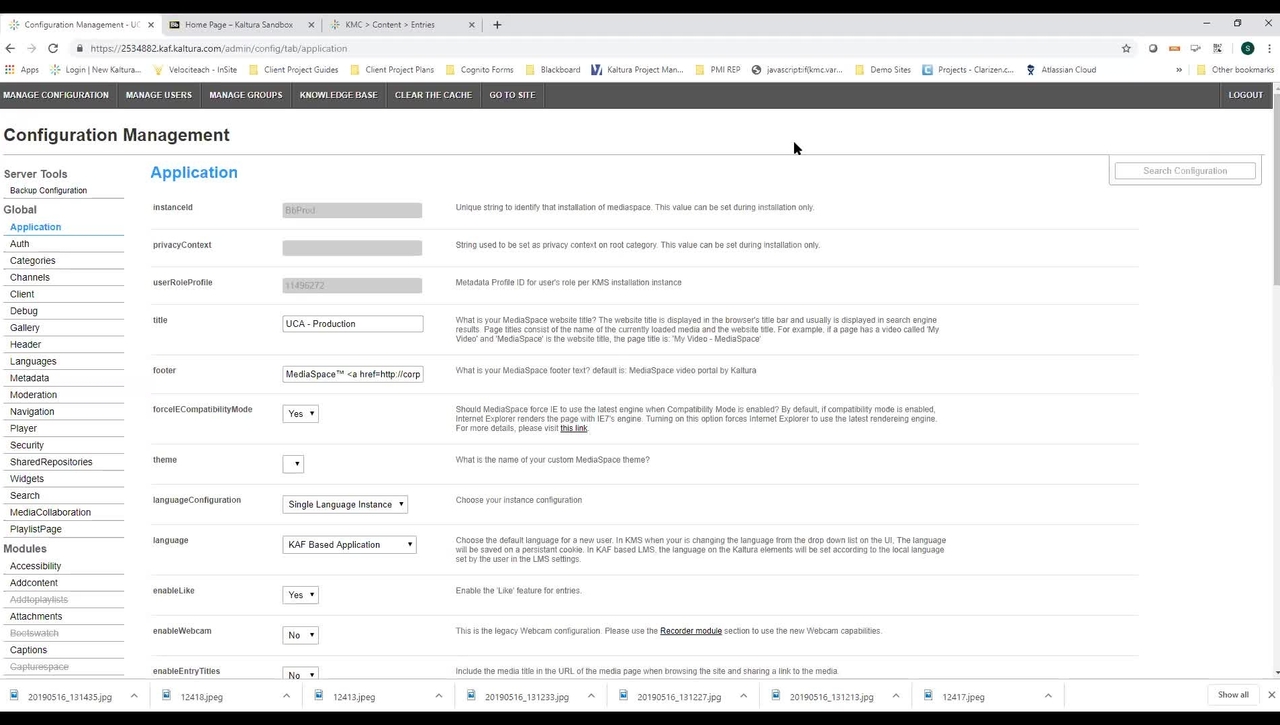Open download options for 12418.jpeg

click(286, 696)
